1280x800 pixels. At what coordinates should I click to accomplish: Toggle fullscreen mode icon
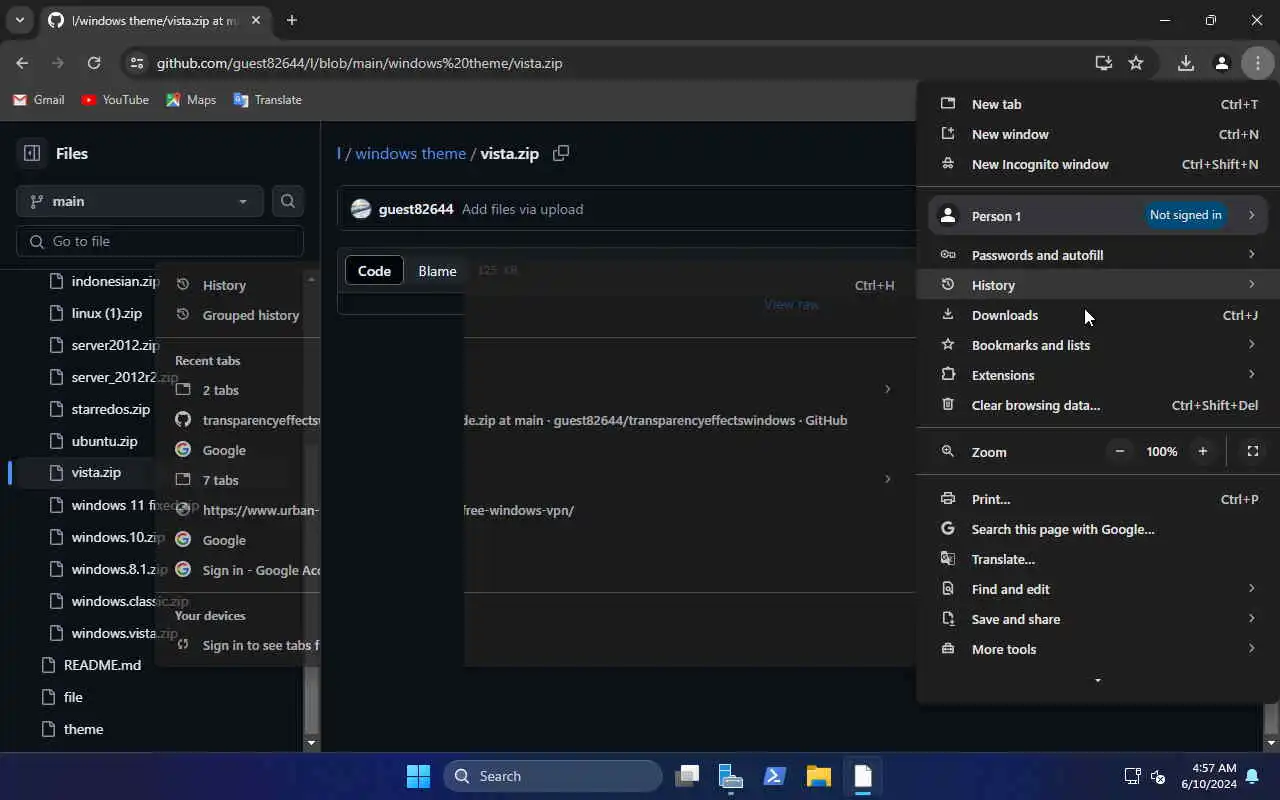point(1252,452)
